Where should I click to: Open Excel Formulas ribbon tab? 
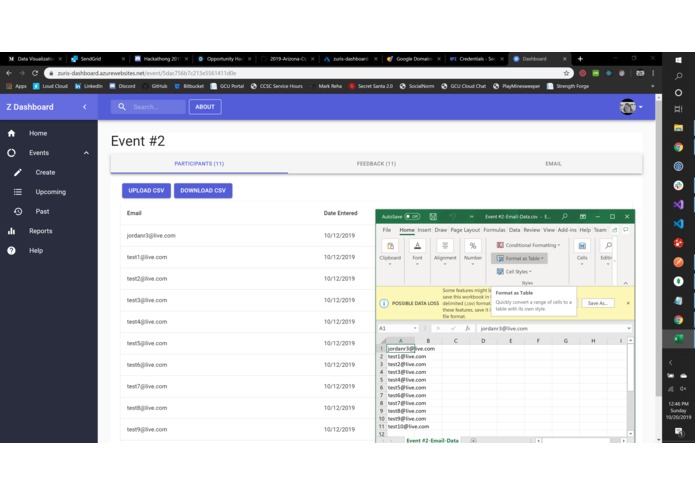(x=494, y=230)
